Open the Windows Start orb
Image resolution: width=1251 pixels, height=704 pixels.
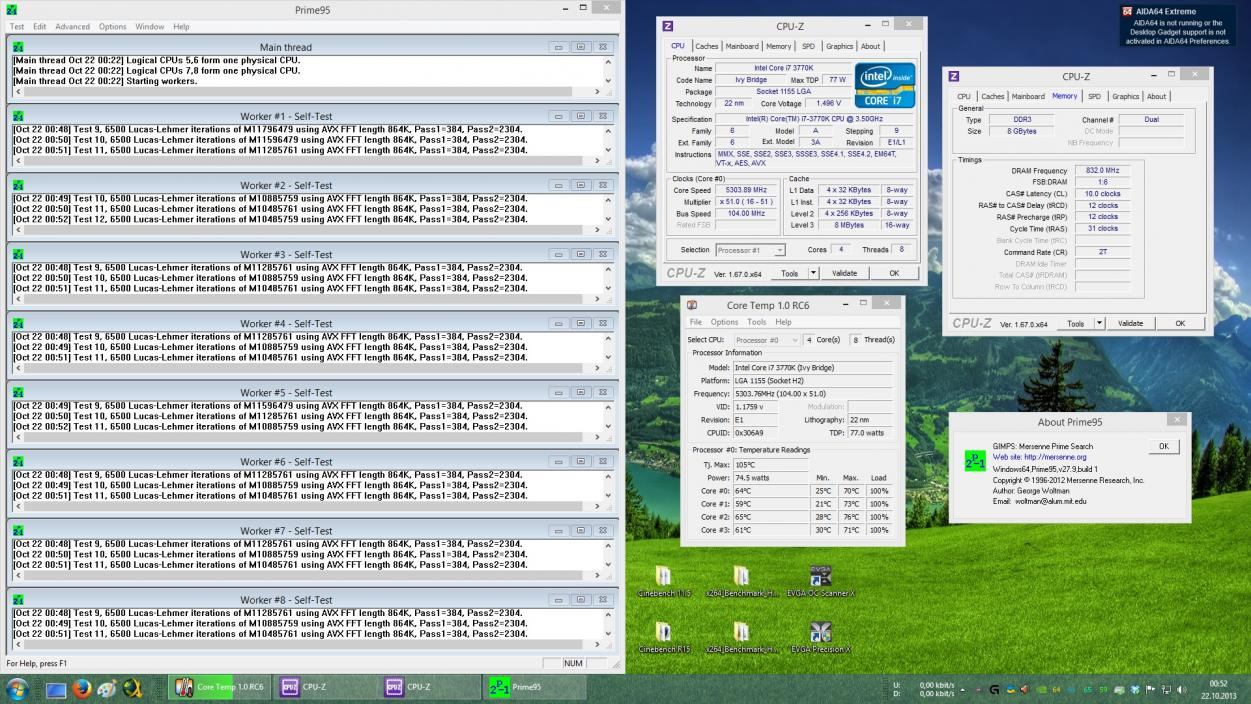[17, 688]
